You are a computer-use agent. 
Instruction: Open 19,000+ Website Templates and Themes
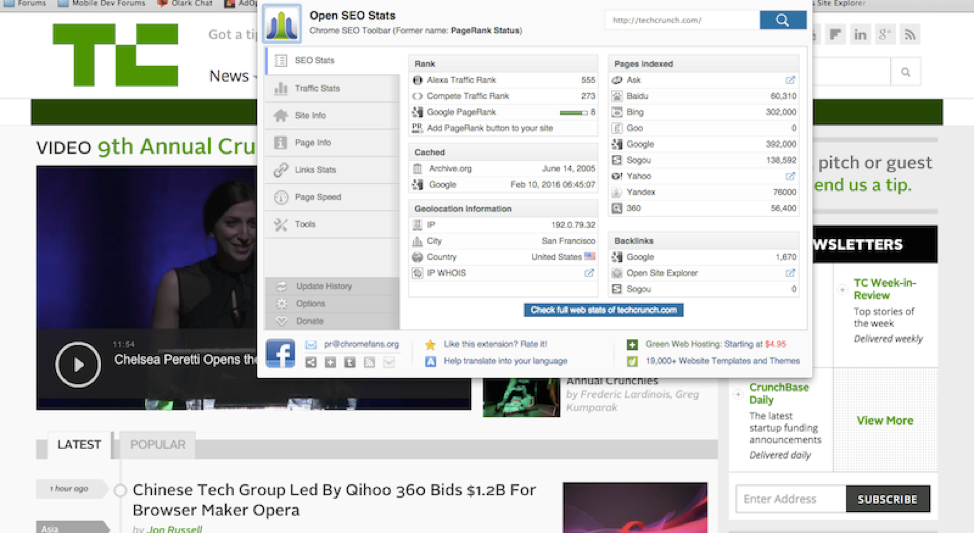pyautogui.click(x=722, y=361)
